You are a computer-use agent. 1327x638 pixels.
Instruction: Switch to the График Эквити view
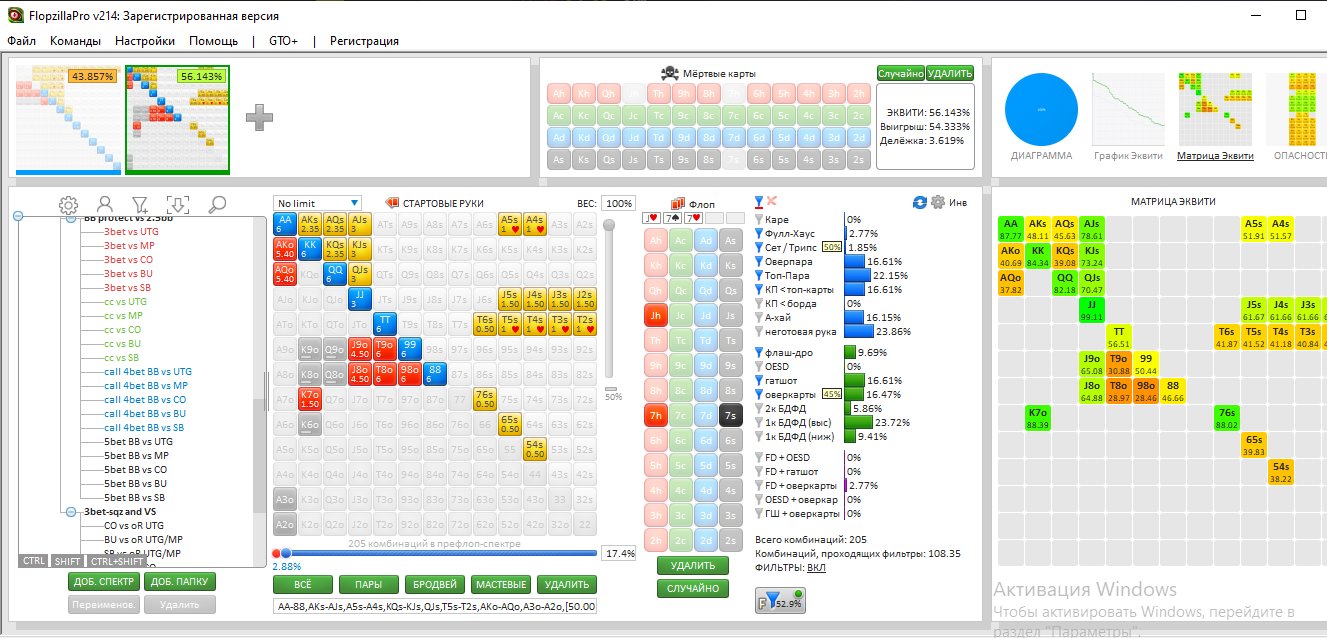[1126, 117]
